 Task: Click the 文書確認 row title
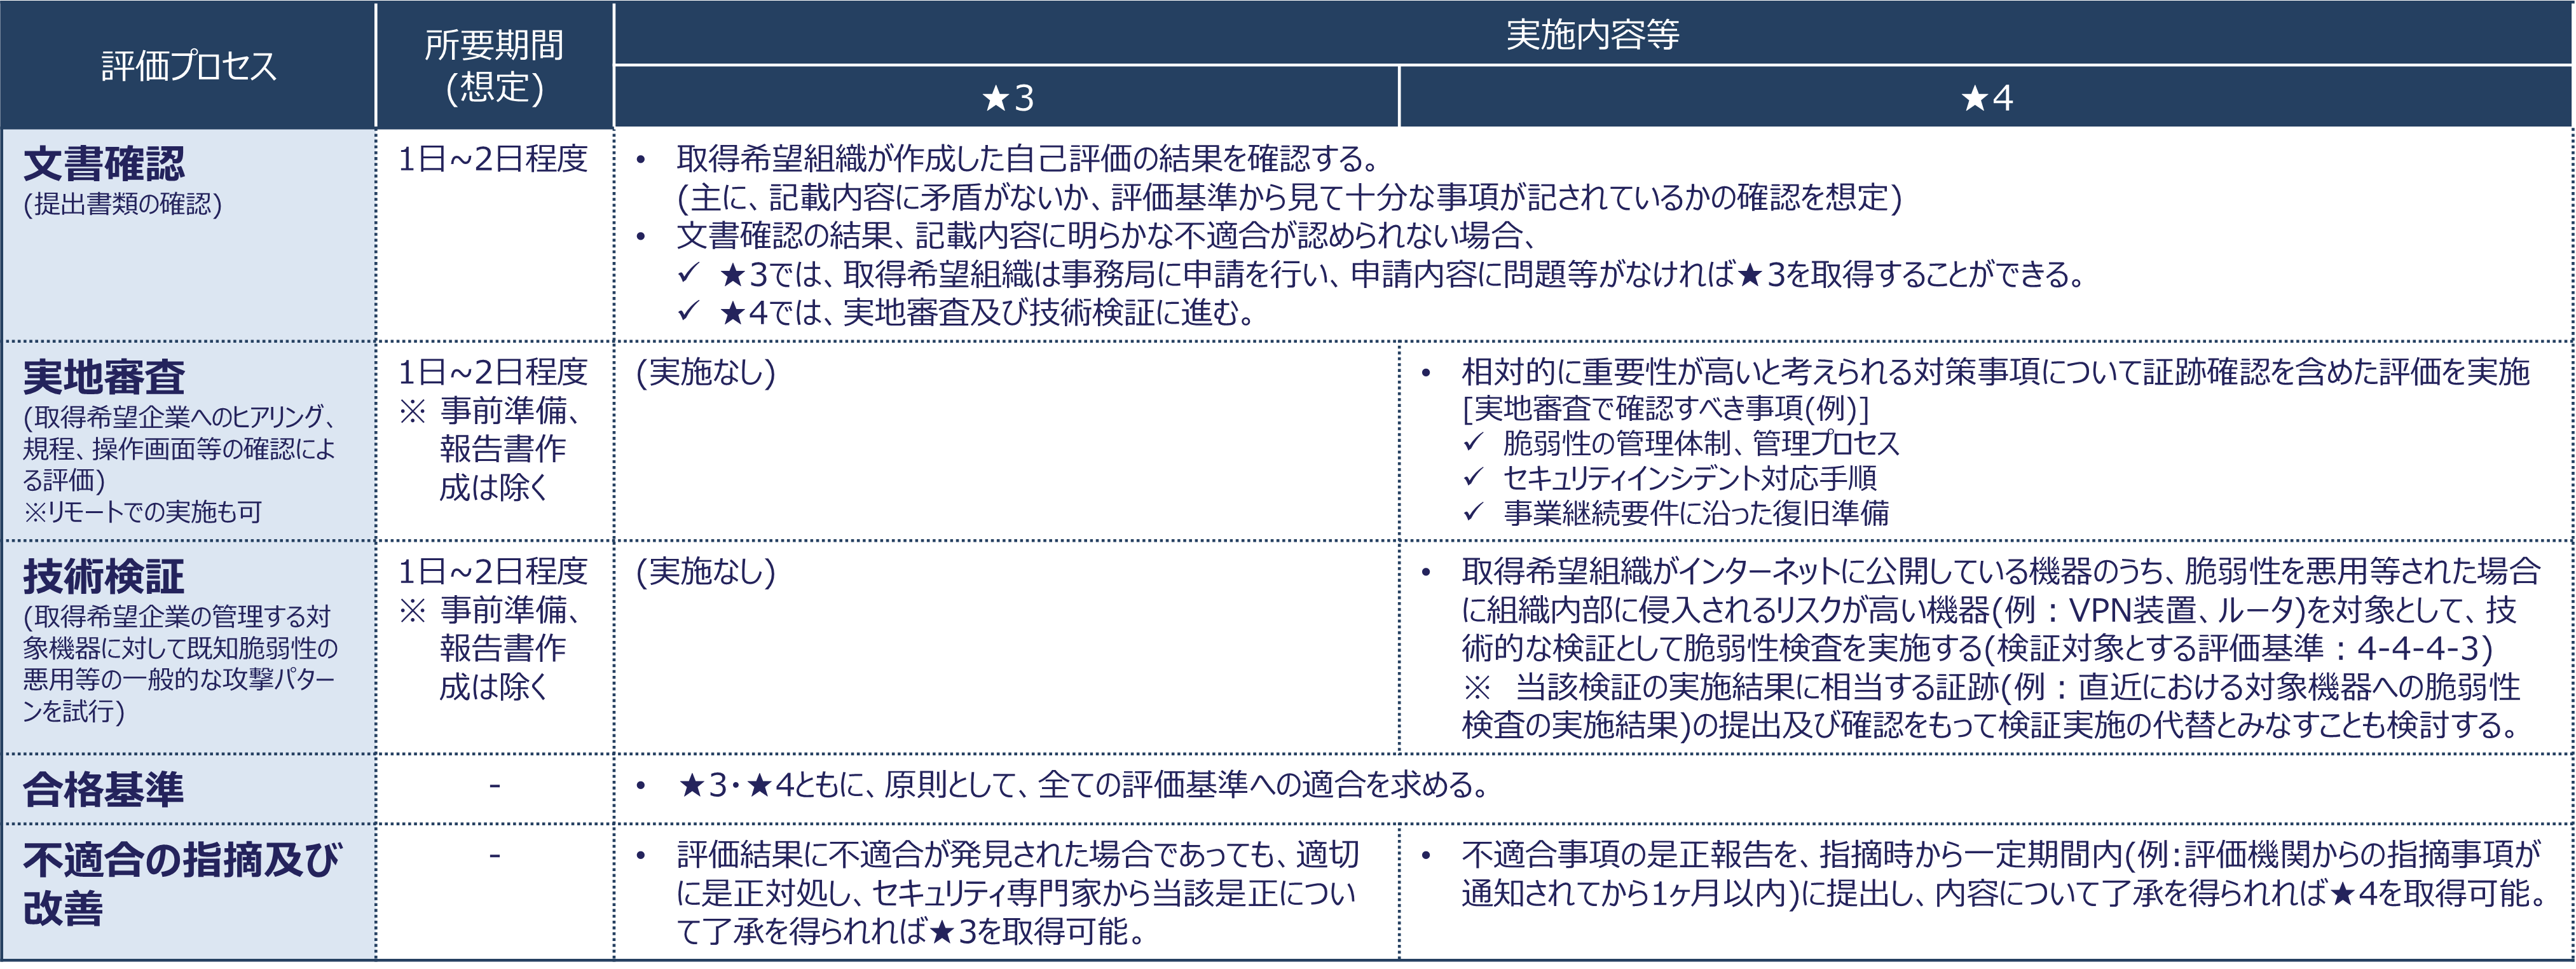click(x=104, y=164)
